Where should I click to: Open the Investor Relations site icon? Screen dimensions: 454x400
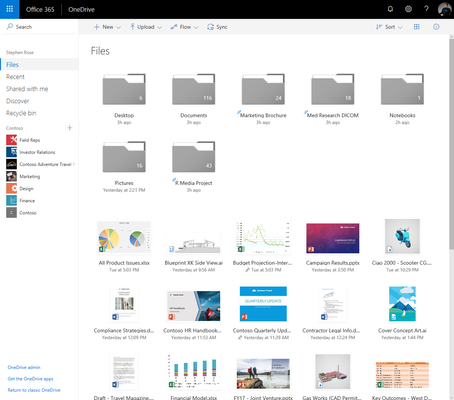(x=11, y=152)
